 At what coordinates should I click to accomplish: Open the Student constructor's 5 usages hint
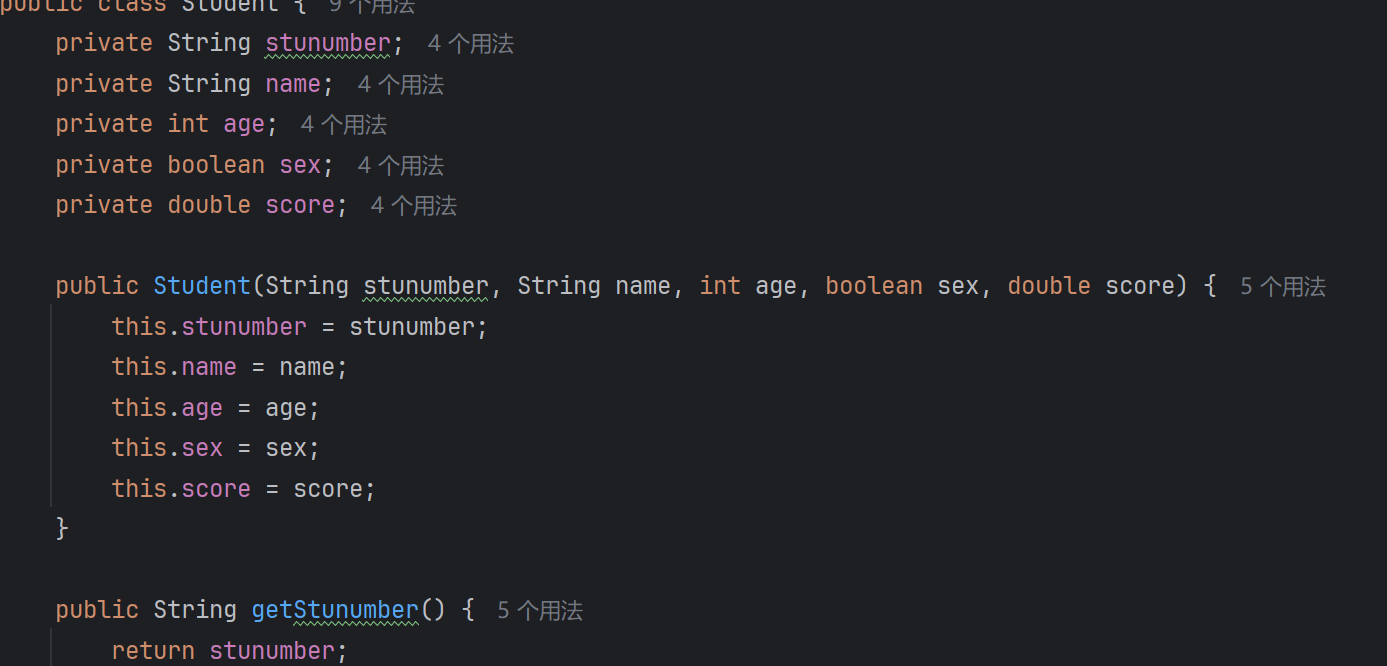(x=1282, y=287)
